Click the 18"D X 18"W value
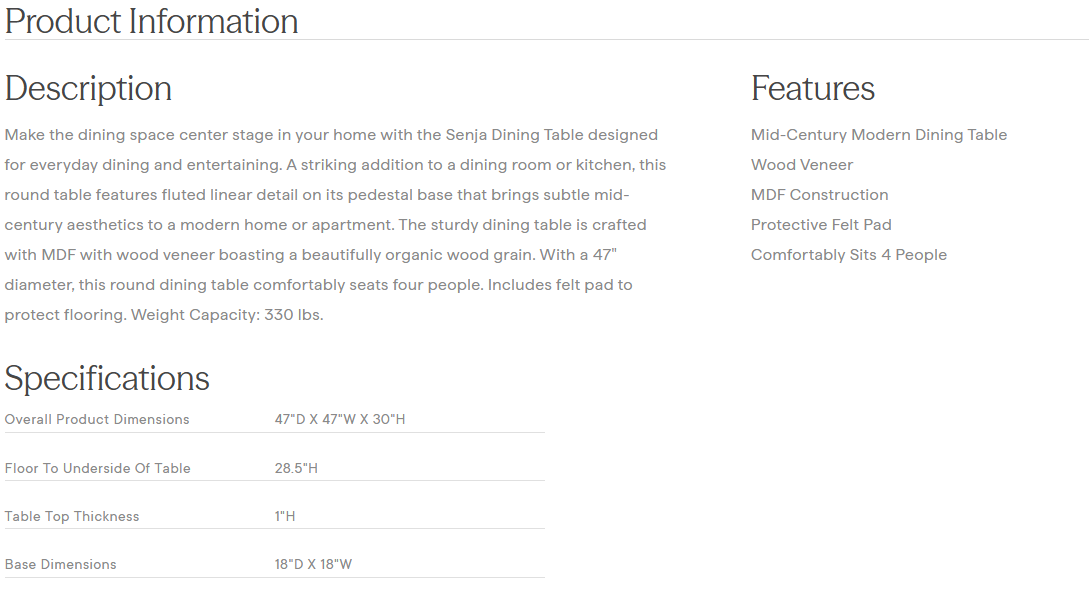Screen dimensions: 1089x609 tap(313, 564)
